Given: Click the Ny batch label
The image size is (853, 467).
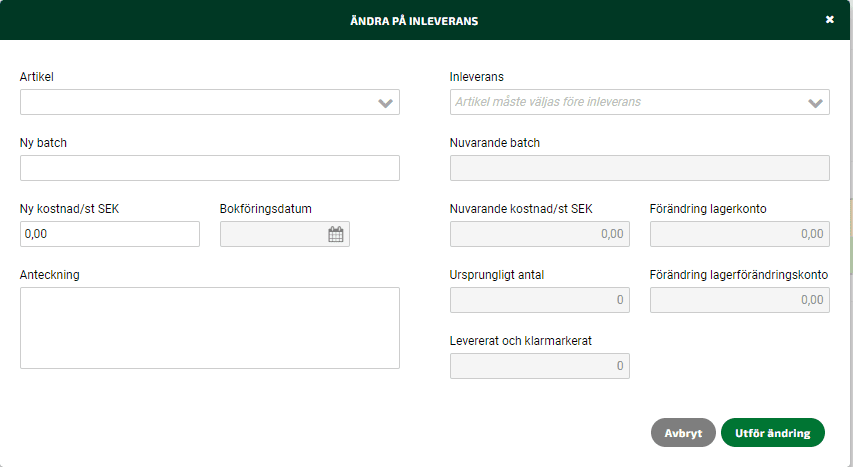Looking at the screenshot, I should click(x=44, y=143).
